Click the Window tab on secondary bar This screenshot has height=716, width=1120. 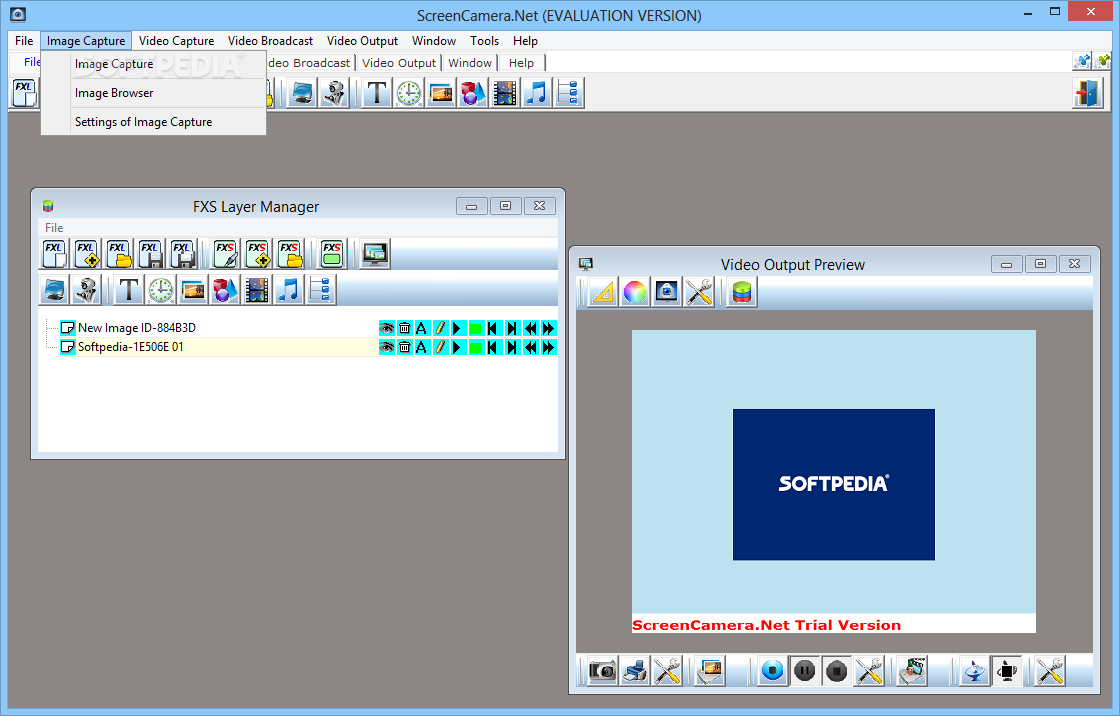[470, 63]
